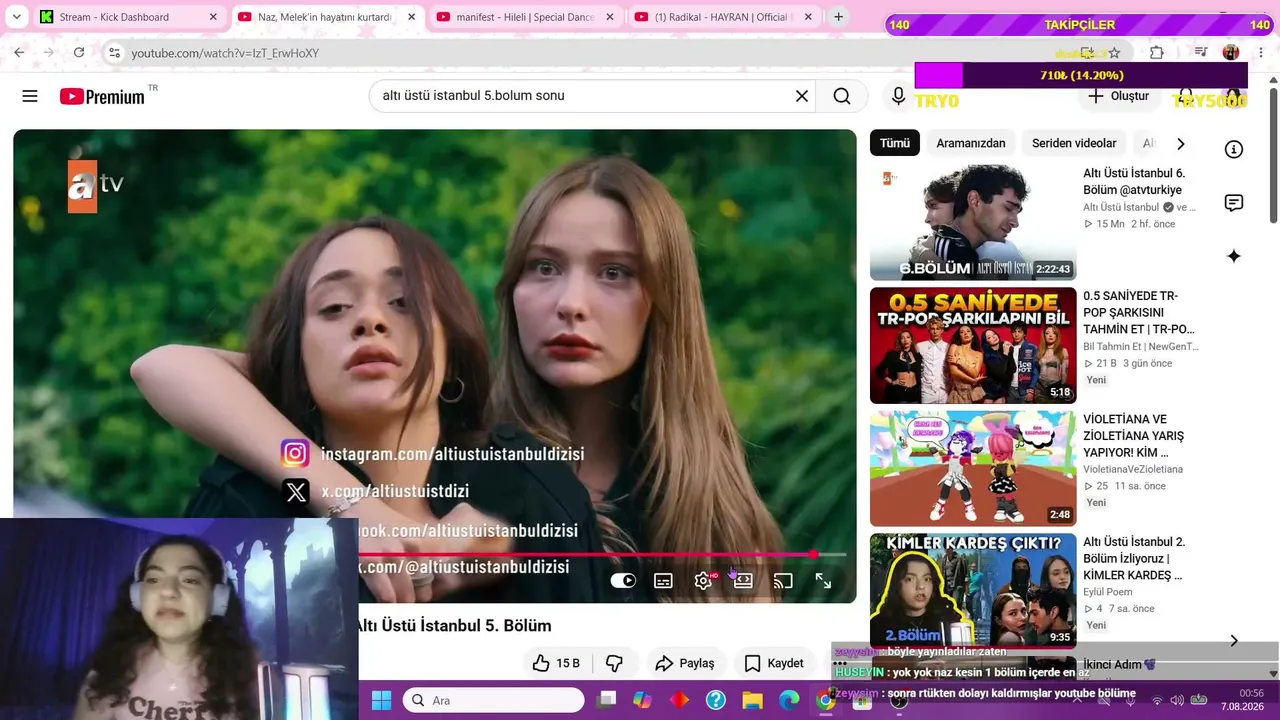Screen dimensions: 1280x720
Task: Open the İkinci Adım video title
Action: click(x=1119, y=664)
